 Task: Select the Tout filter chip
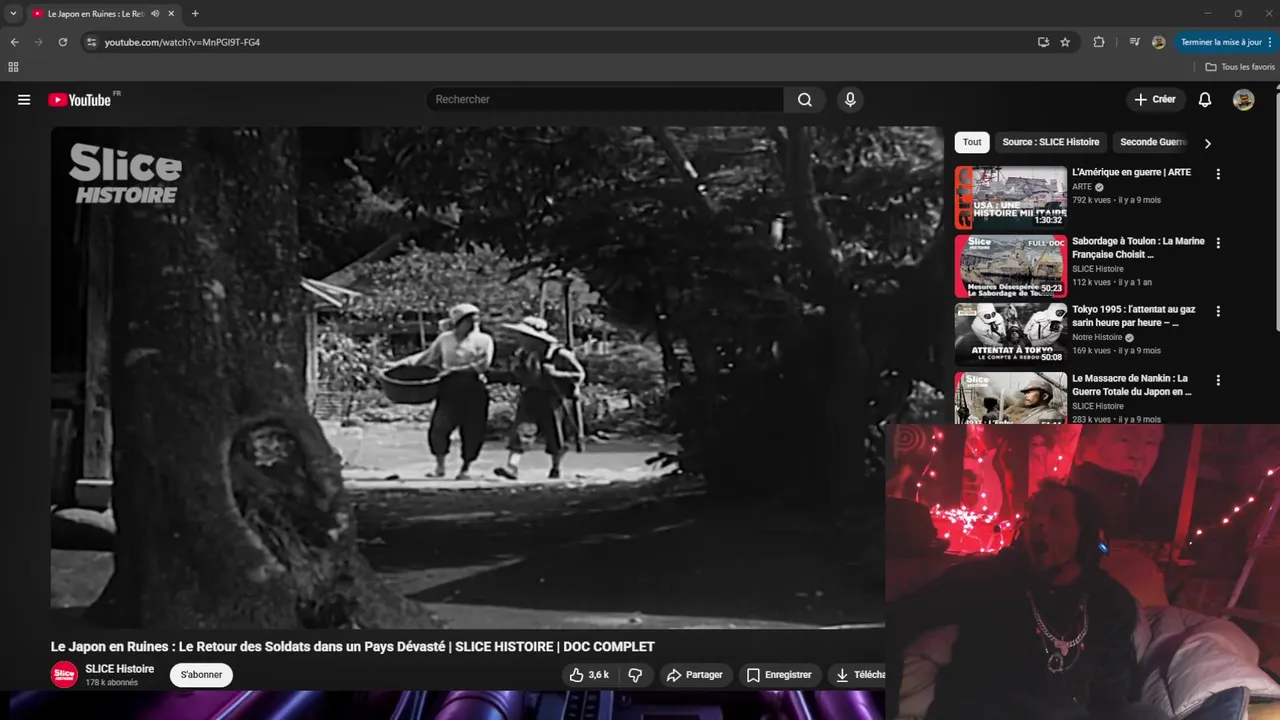point(972,142)
